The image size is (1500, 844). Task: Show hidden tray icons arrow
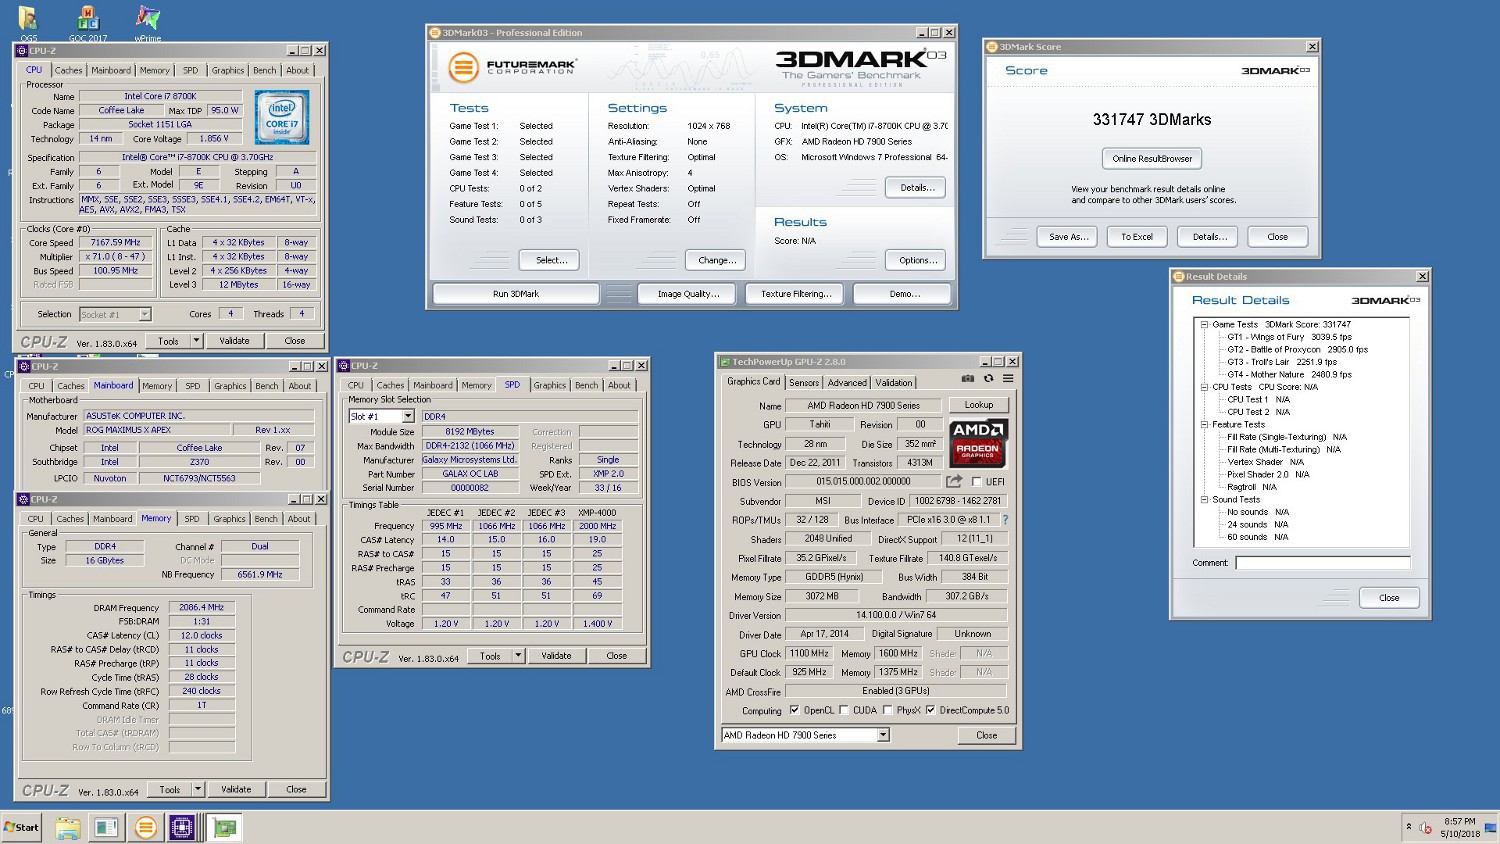pyautogui.click(x=1409, y=827)
